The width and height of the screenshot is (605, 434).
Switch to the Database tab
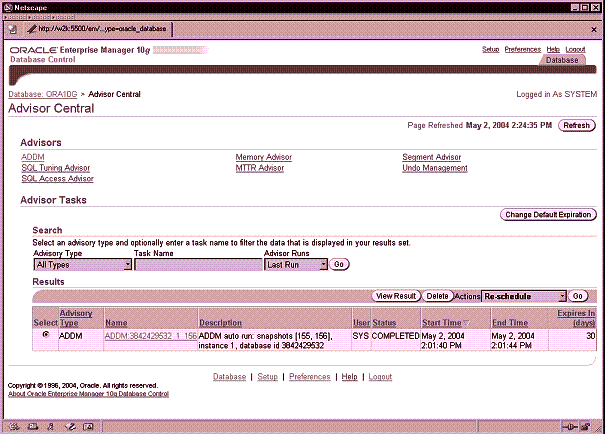click(562, 60)
